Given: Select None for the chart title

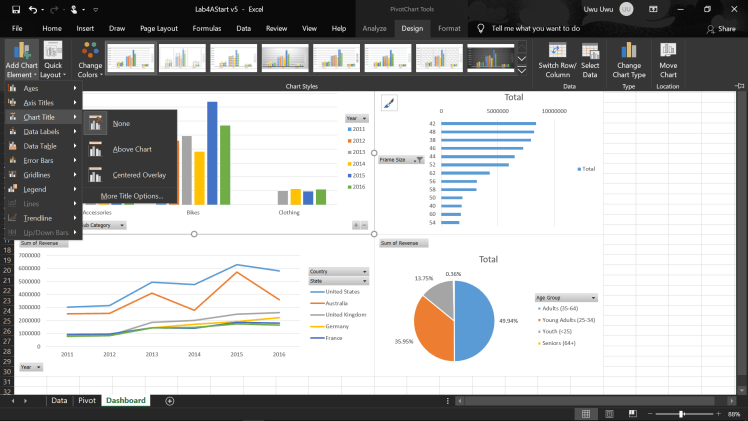Looking at the screenshot, I should 120,123.
